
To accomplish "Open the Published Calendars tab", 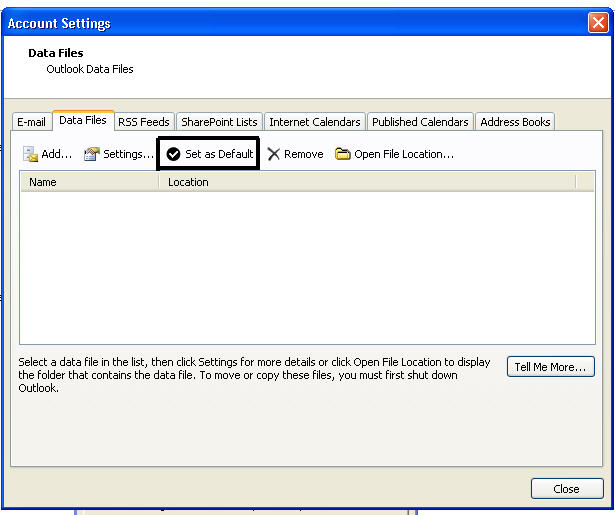I will click(x=420, y=122).
